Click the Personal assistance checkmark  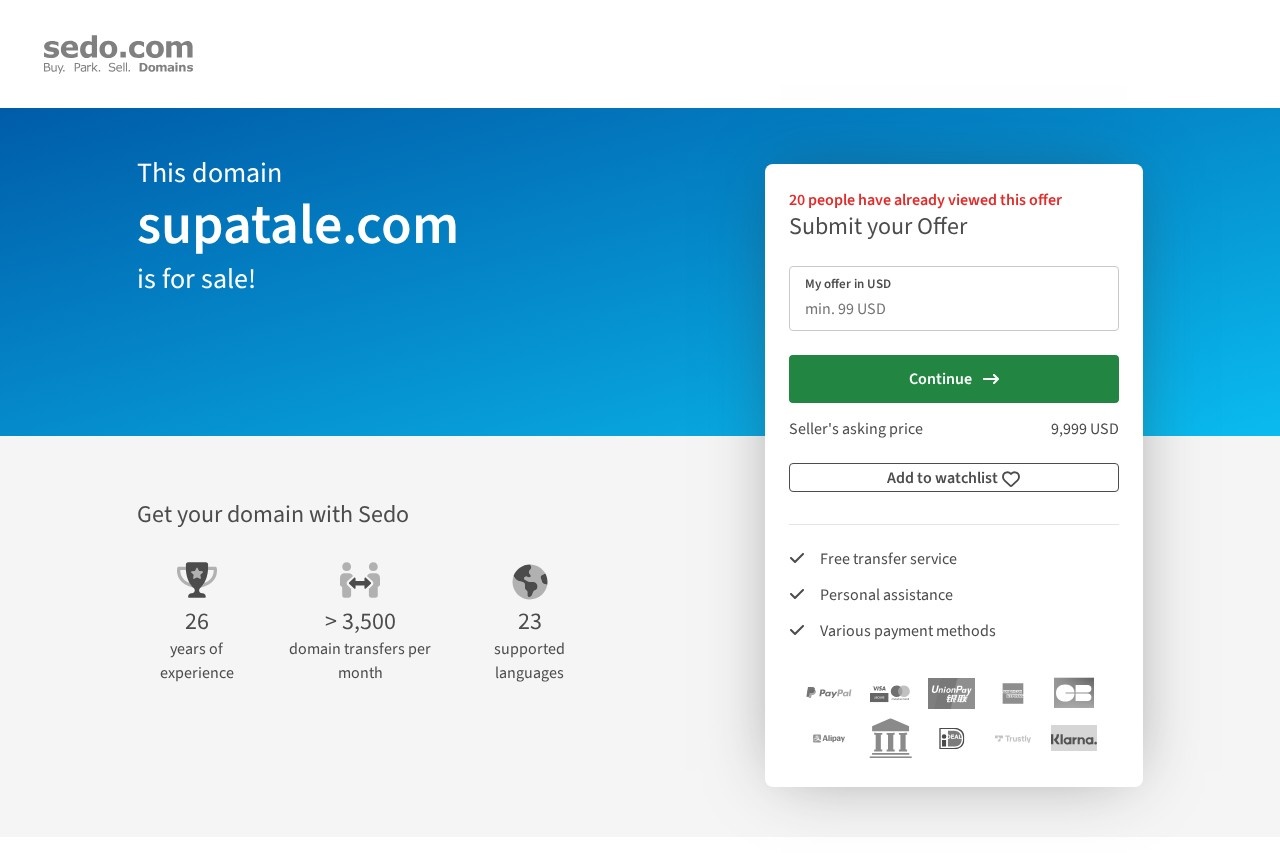point(798,594)
